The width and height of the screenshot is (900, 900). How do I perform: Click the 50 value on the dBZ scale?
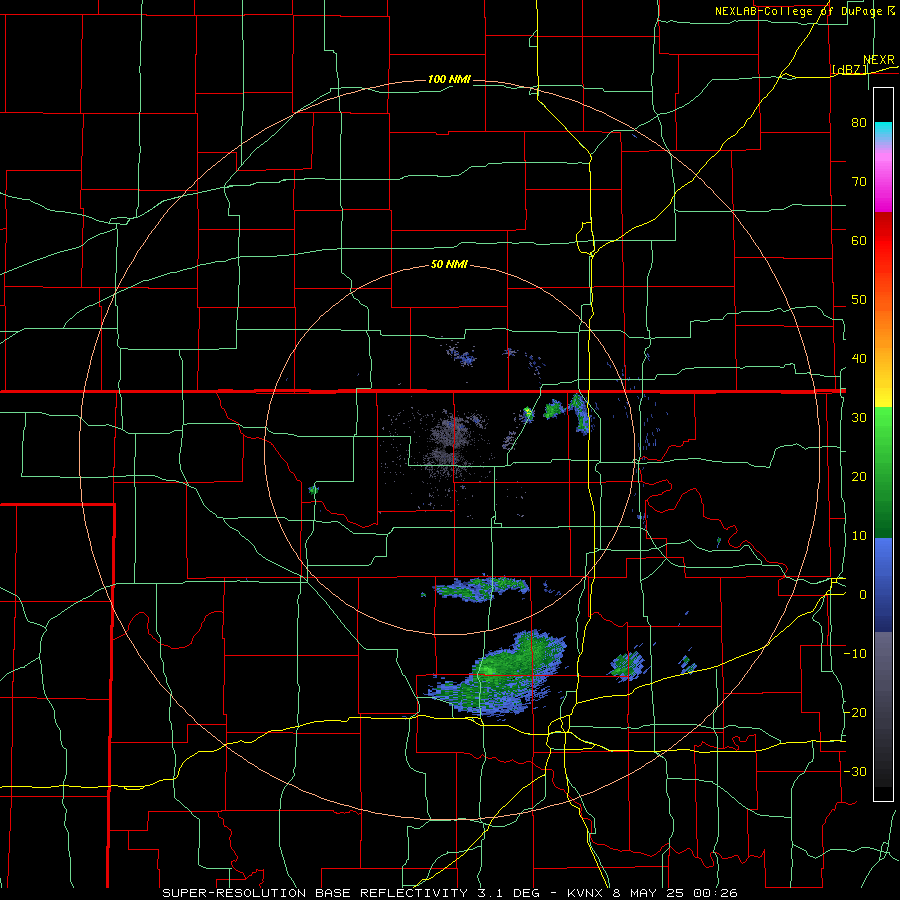pyautogui.click(x=859, y=300)
